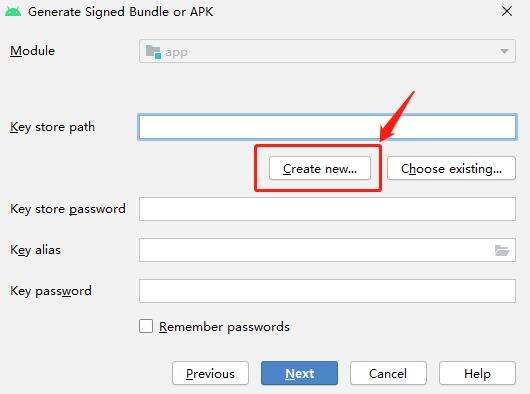530x394 pixels.
Task: Click the Remember passwords label text
Action: 224,327
